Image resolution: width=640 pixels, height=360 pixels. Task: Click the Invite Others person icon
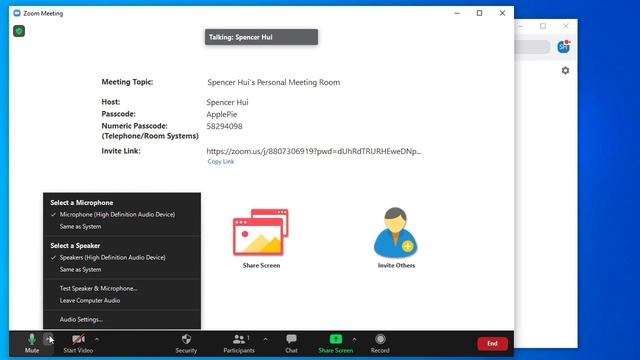pyautogui.click(x=396, y=232)
